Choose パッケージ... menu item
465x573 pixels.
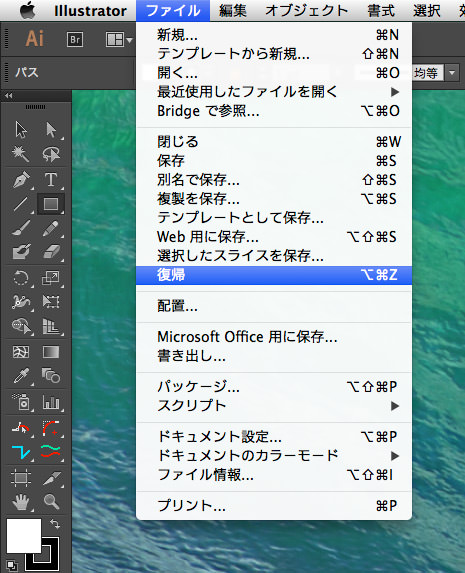274,387
